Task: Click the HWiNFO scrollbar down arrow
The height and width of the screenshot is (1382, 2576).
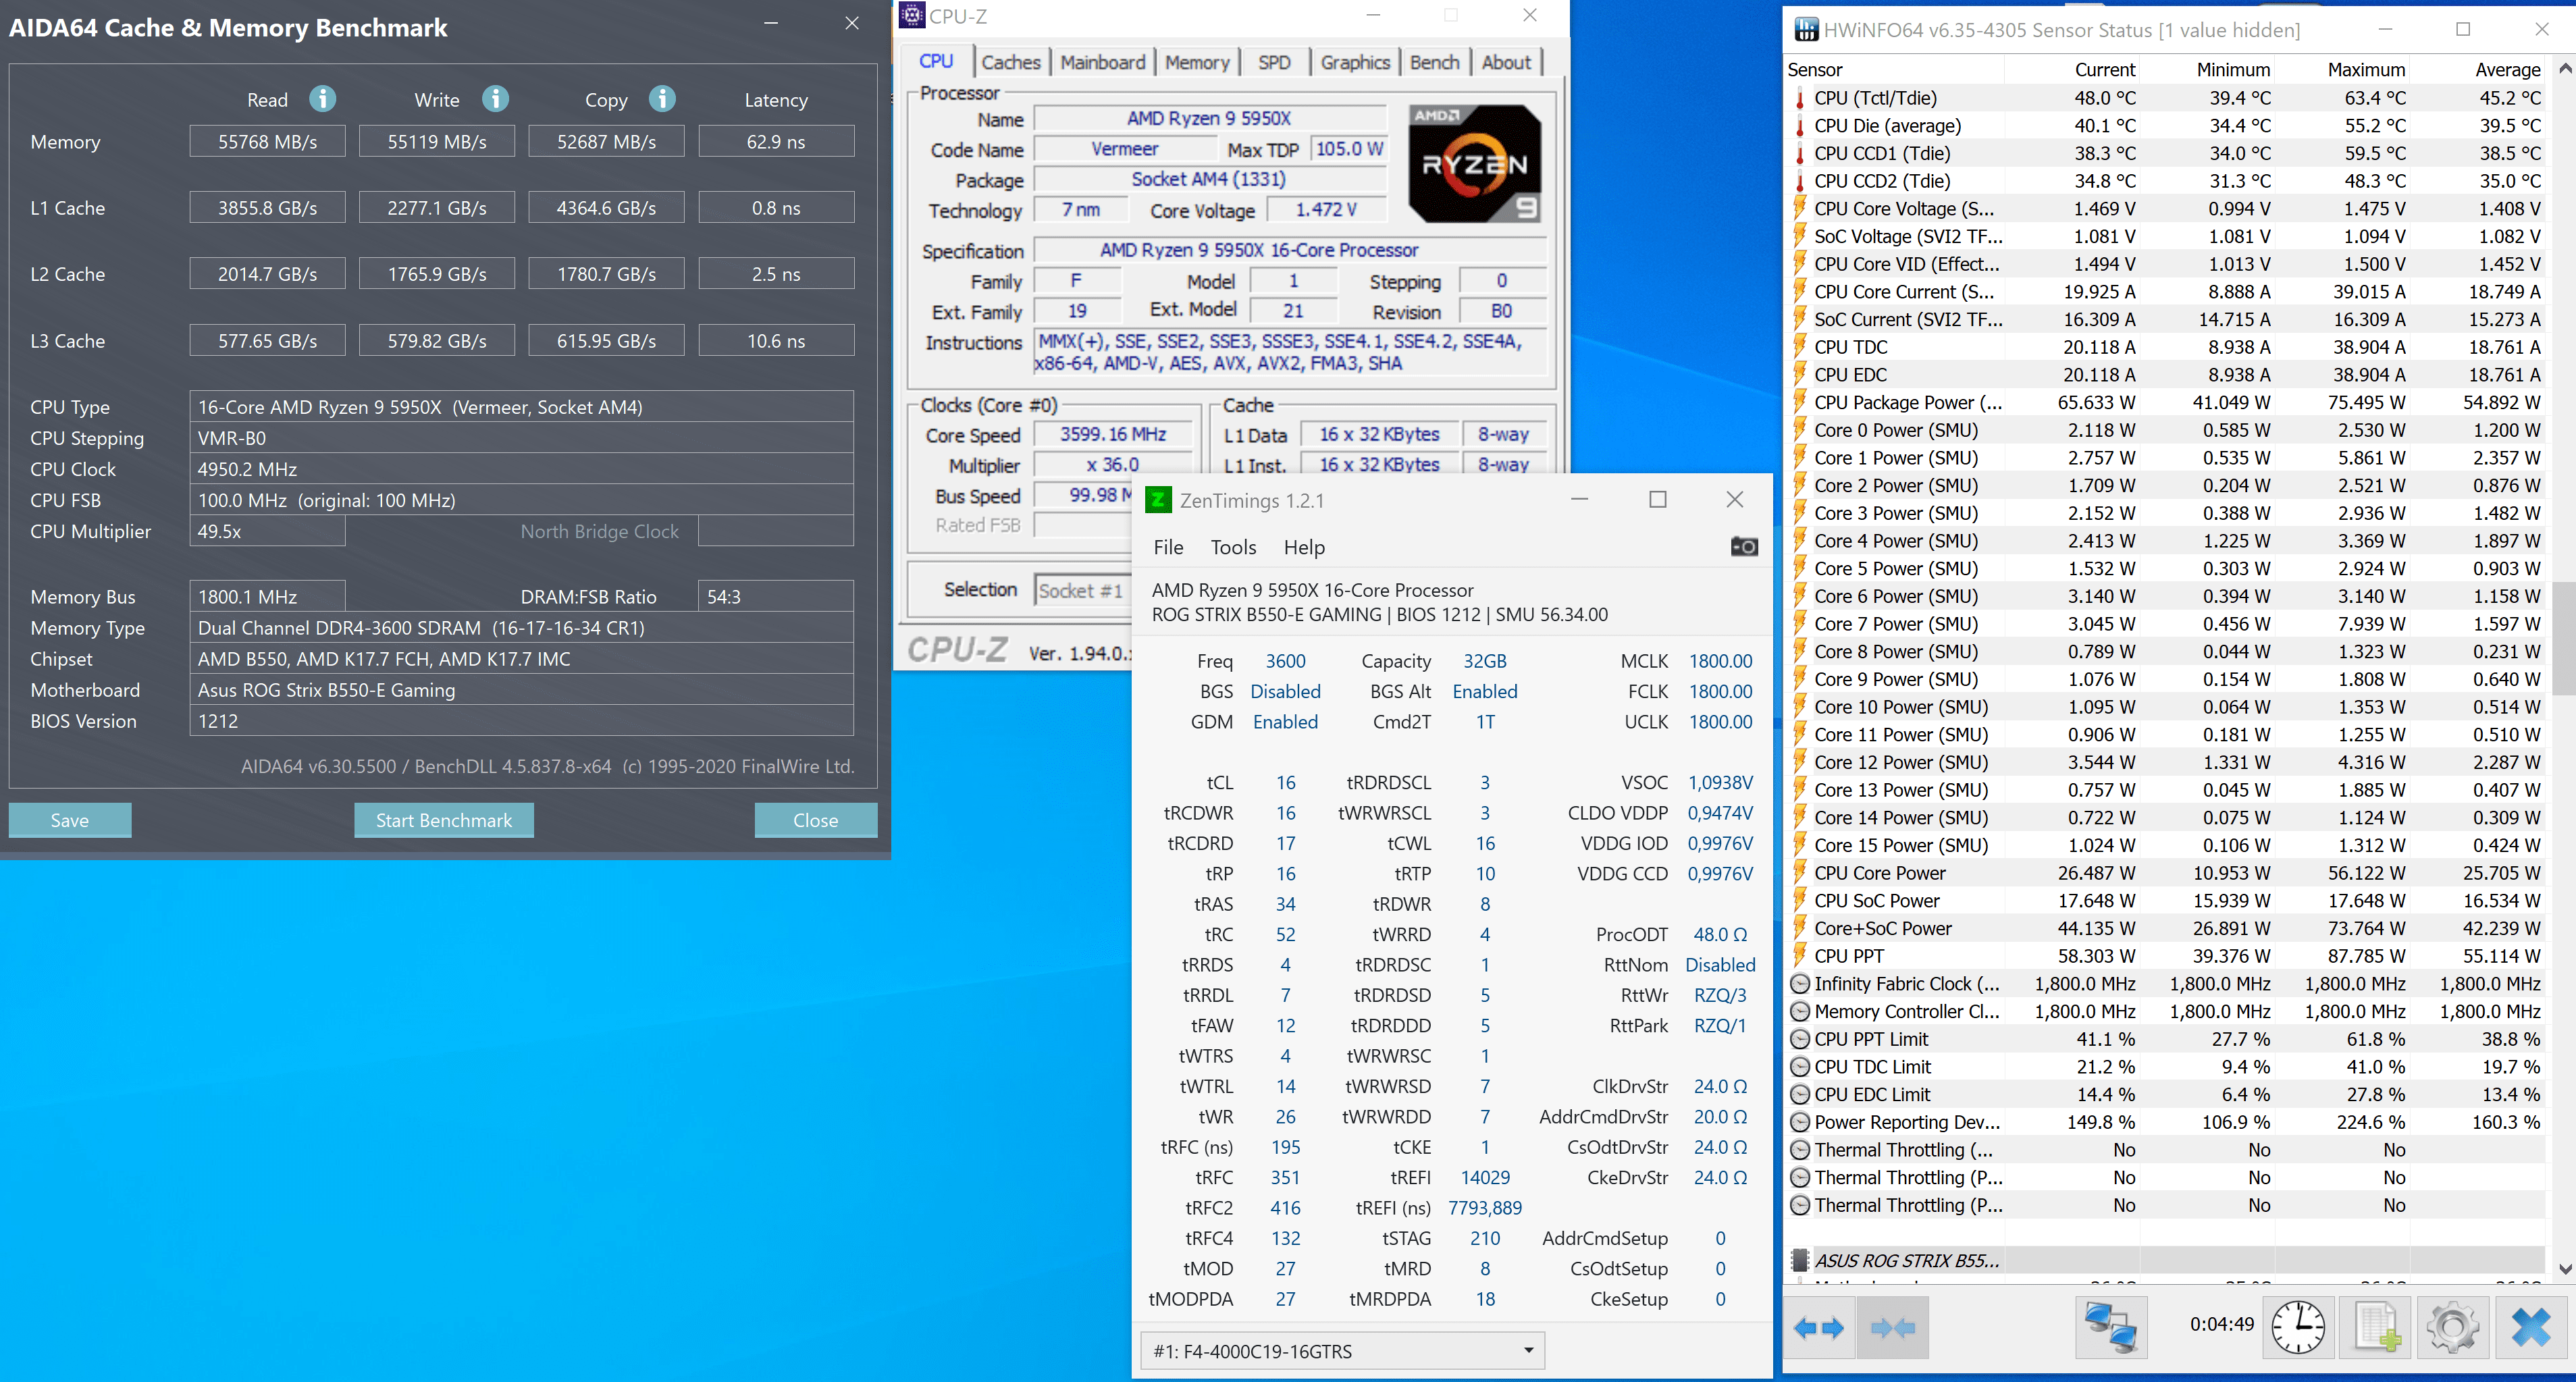Action: 2564,1268
